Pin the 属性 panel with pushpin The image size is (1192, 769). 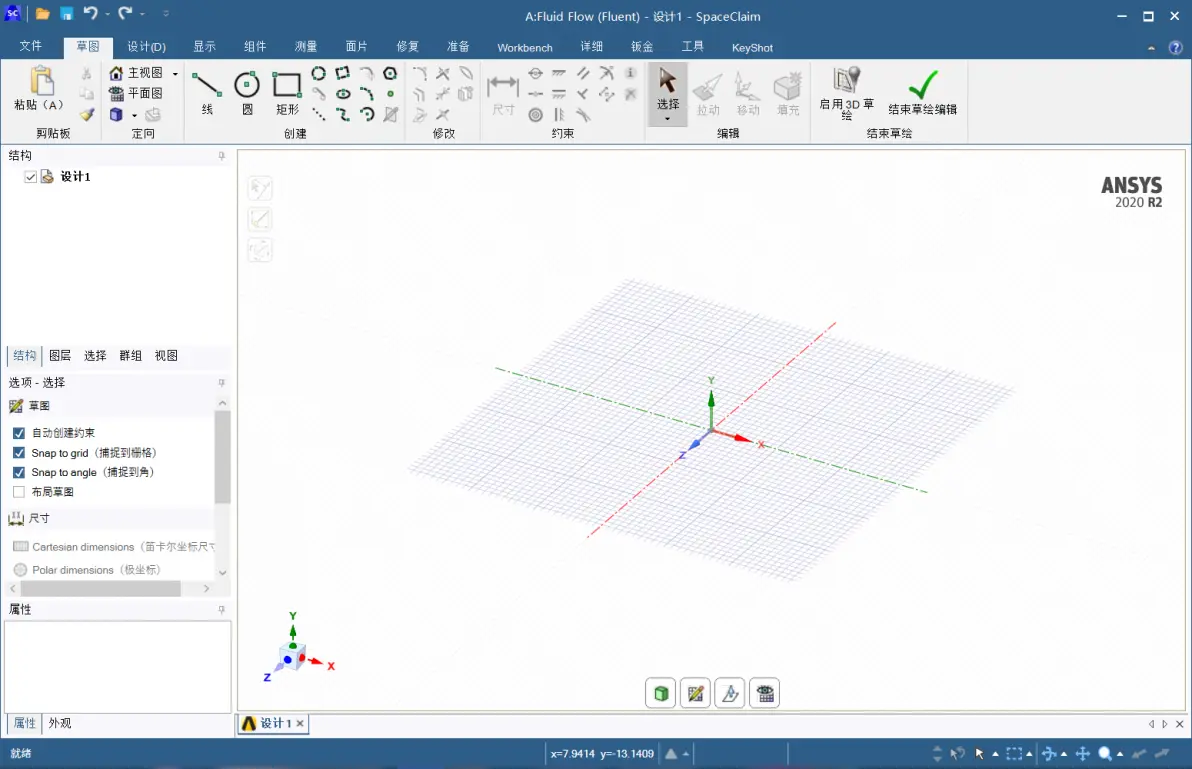pos(221,609)
